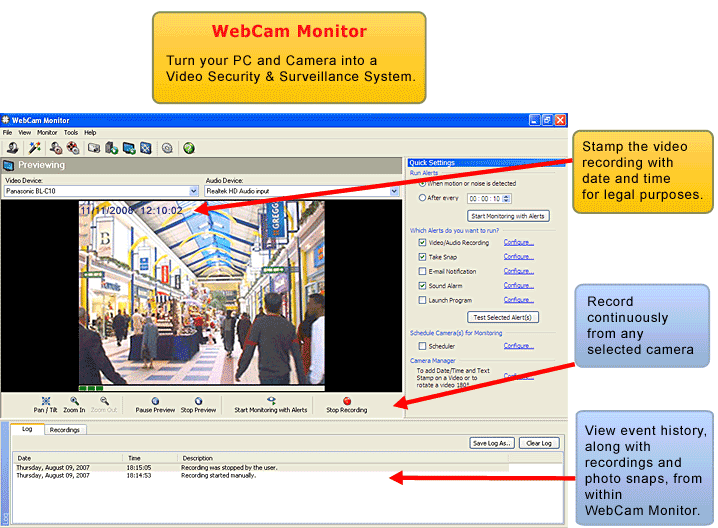Image resolution: width=718 pixels, height=528 pixels.
Task: Open Configure link for E-mail Notification
Action: coord(518,271)
